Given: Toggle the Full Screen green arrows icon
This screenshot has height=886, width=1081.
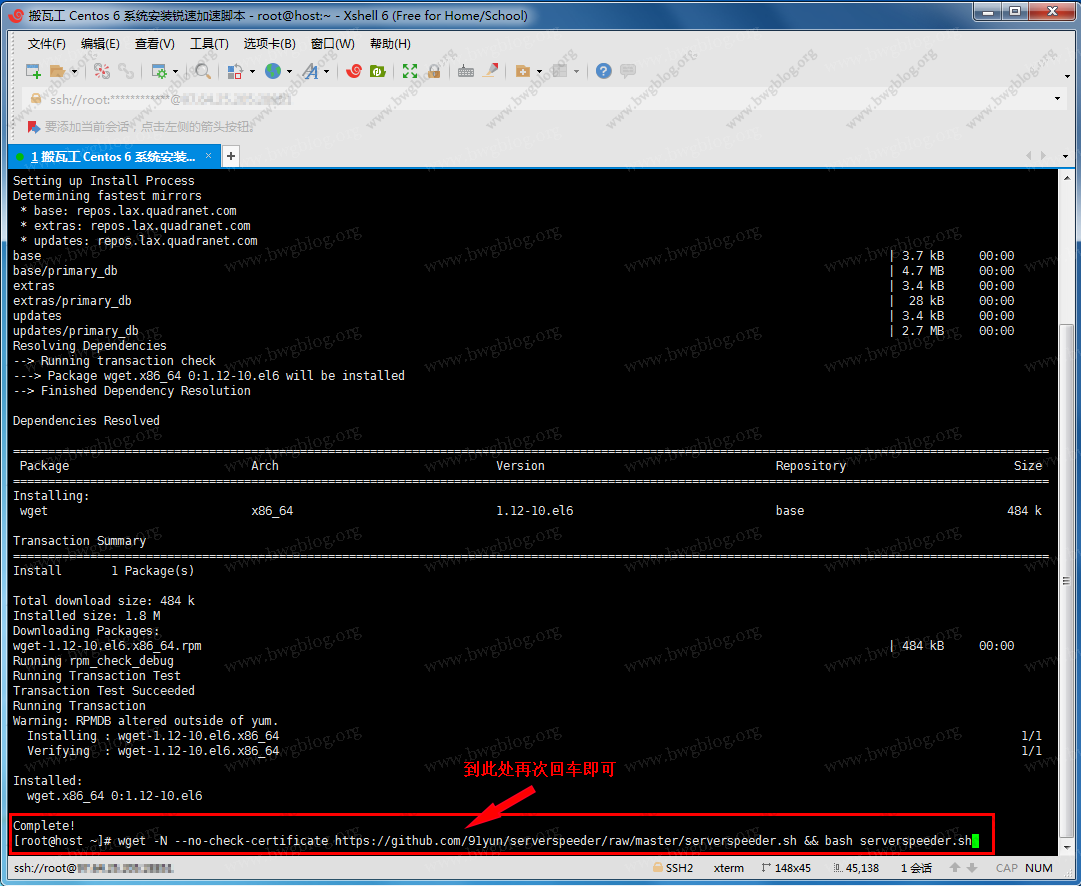Looking at the screenshot, I should click(x=410, y=71).
